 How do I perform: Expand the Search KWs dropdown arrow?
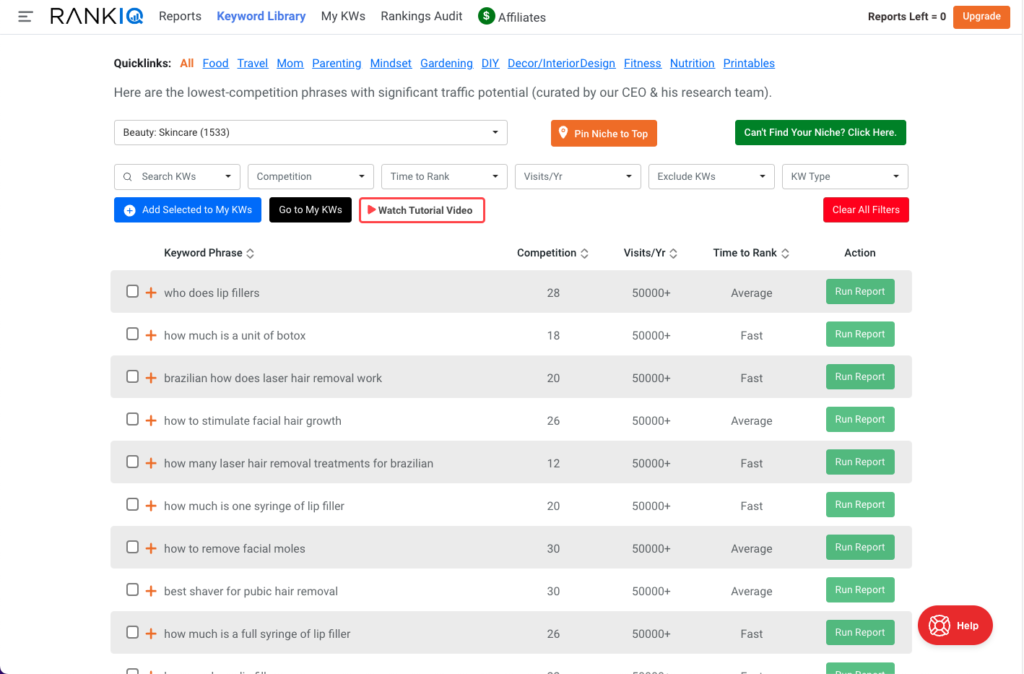click(228, 176)
